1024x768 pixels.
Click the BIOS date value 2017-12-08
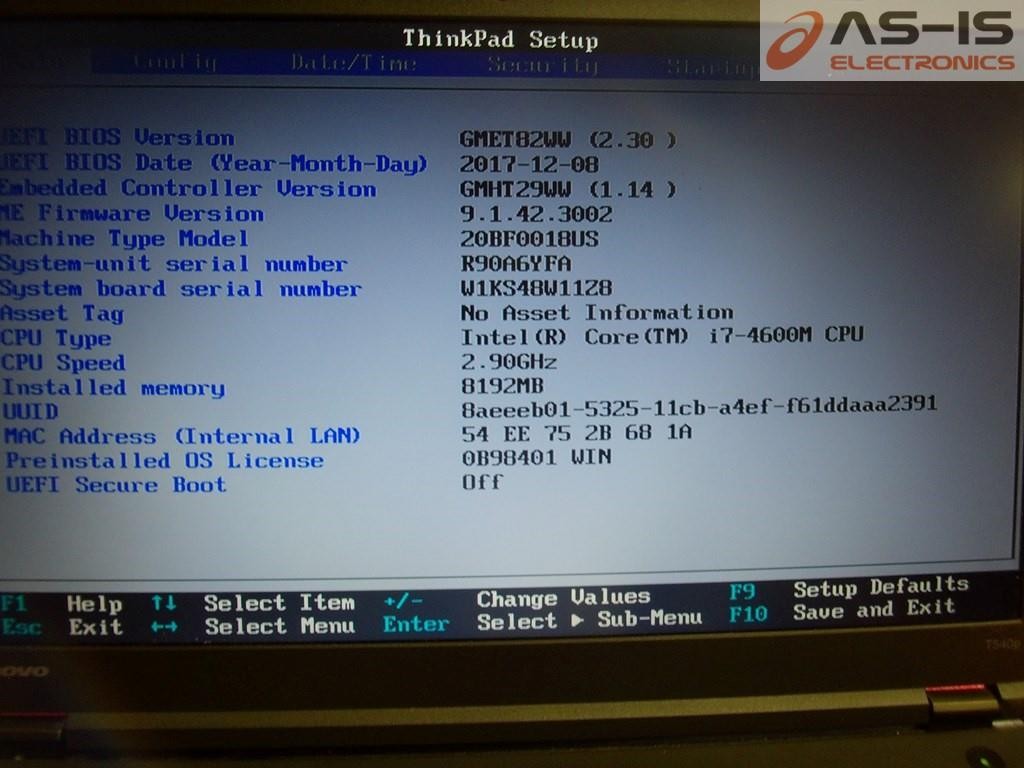pyautogui.click(x=529, y=164)
